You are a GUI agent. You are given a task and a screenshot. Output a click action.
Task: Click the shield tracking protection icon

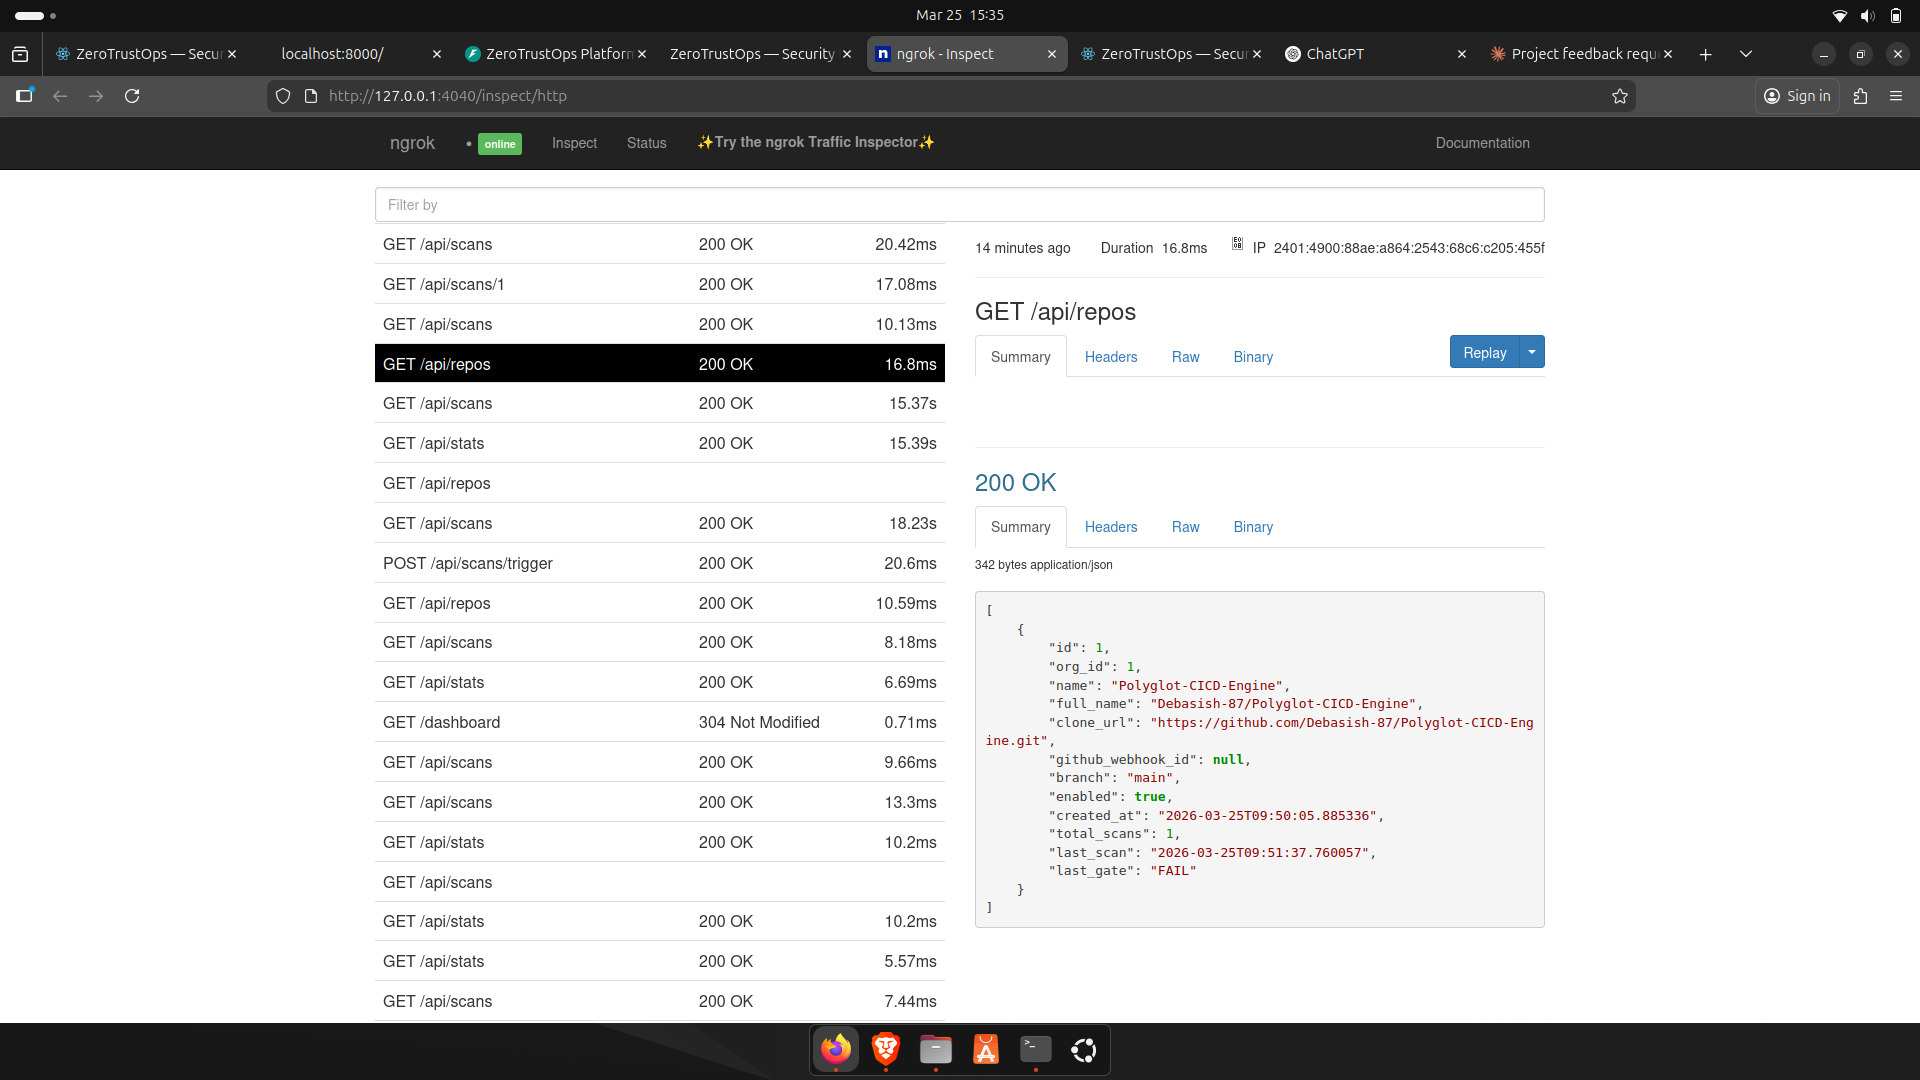283,96
